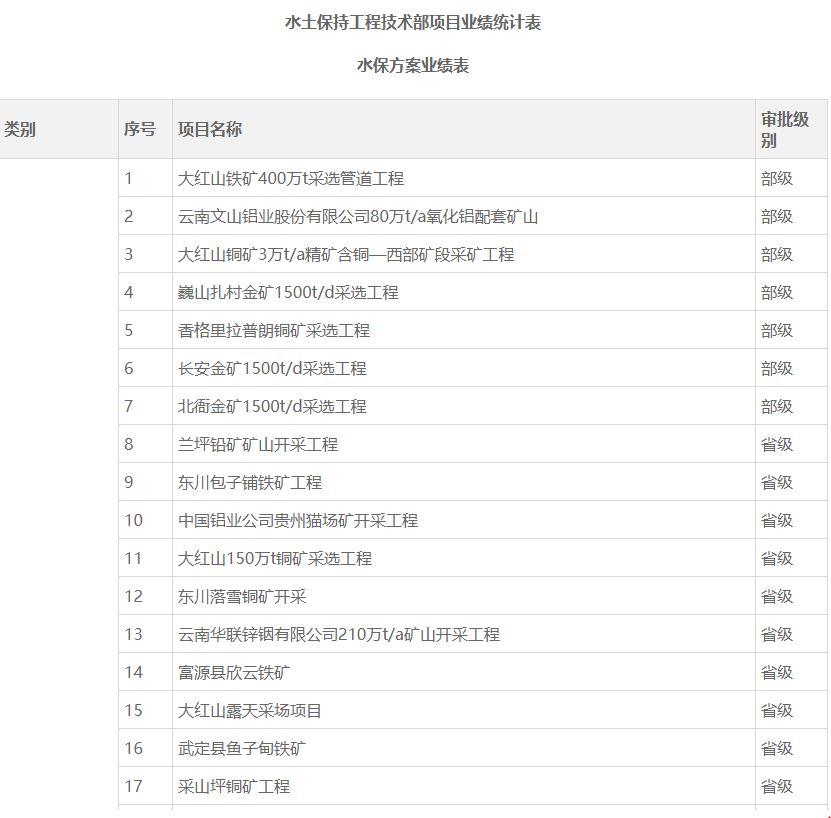Select the 东川落雪铜矿开采 cell

242,597
